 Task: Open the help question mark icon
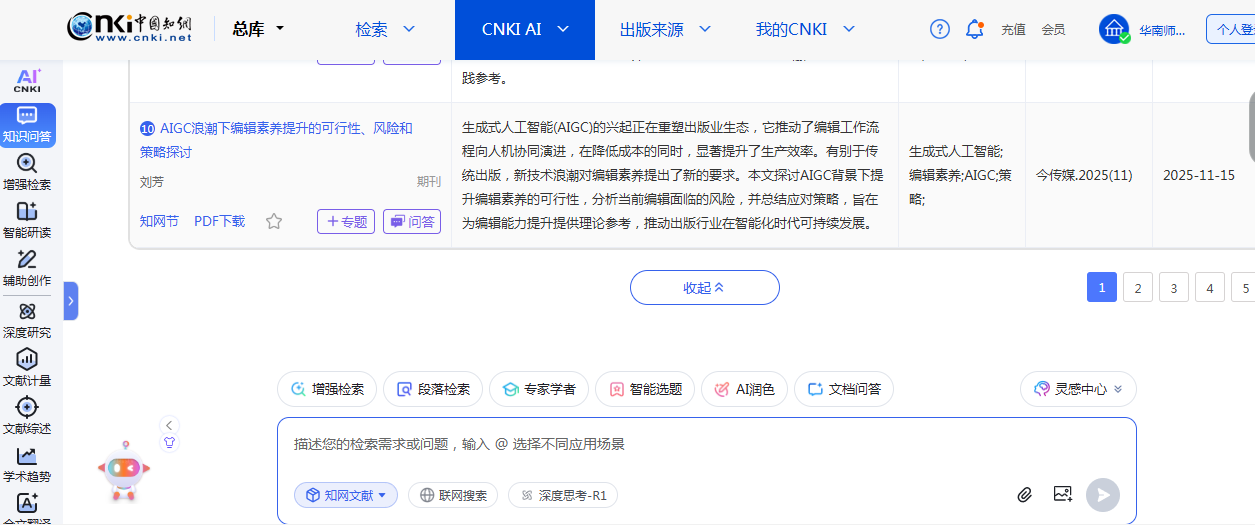[x=939, y=29]
